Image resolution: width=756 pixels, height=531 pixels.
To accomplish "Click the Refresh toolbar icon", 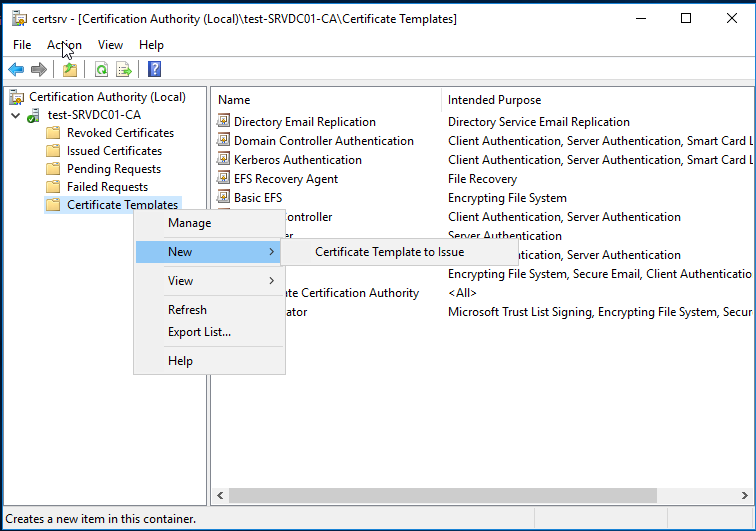I will tap(101, 69).
